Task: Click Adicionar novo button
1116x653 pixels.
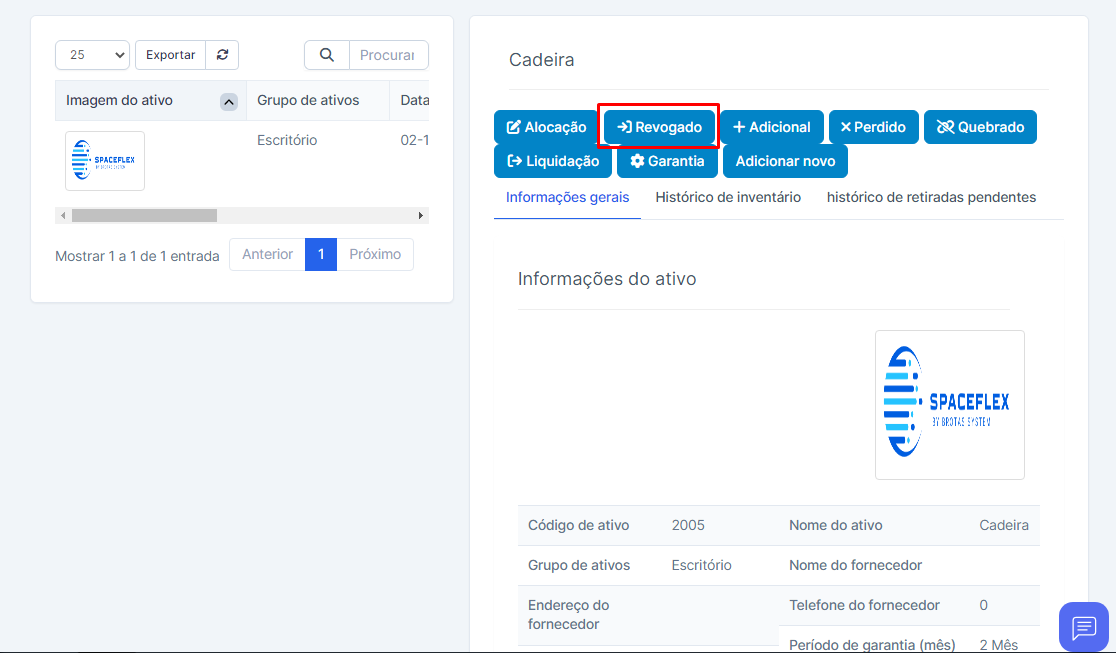Action: (x=785, y=161)
